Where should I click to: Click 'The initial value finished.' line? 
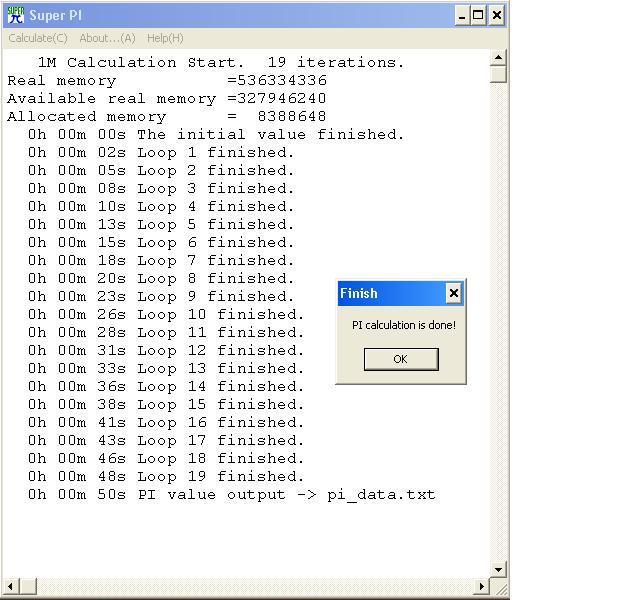coord(216,134)
